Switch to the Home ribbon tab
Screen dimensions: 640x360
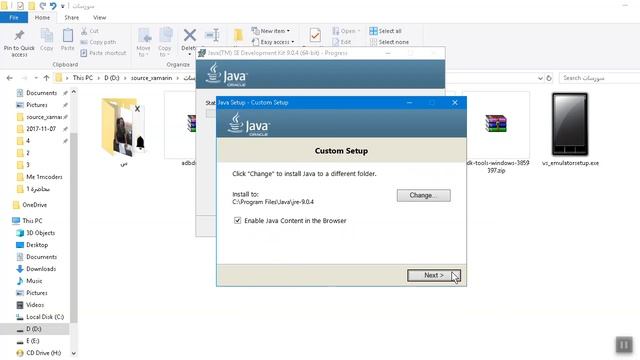pos(42,18)
